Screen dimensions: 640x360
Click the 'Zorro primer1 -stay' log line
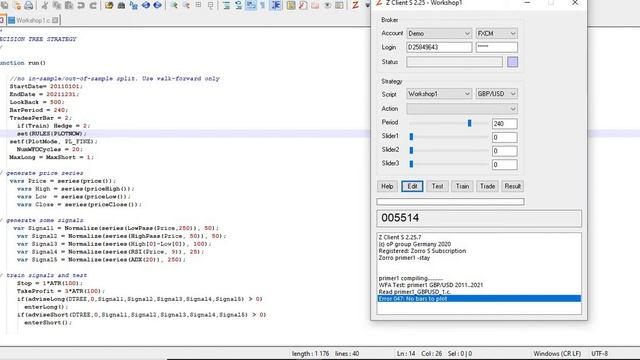tap(404, 258)
